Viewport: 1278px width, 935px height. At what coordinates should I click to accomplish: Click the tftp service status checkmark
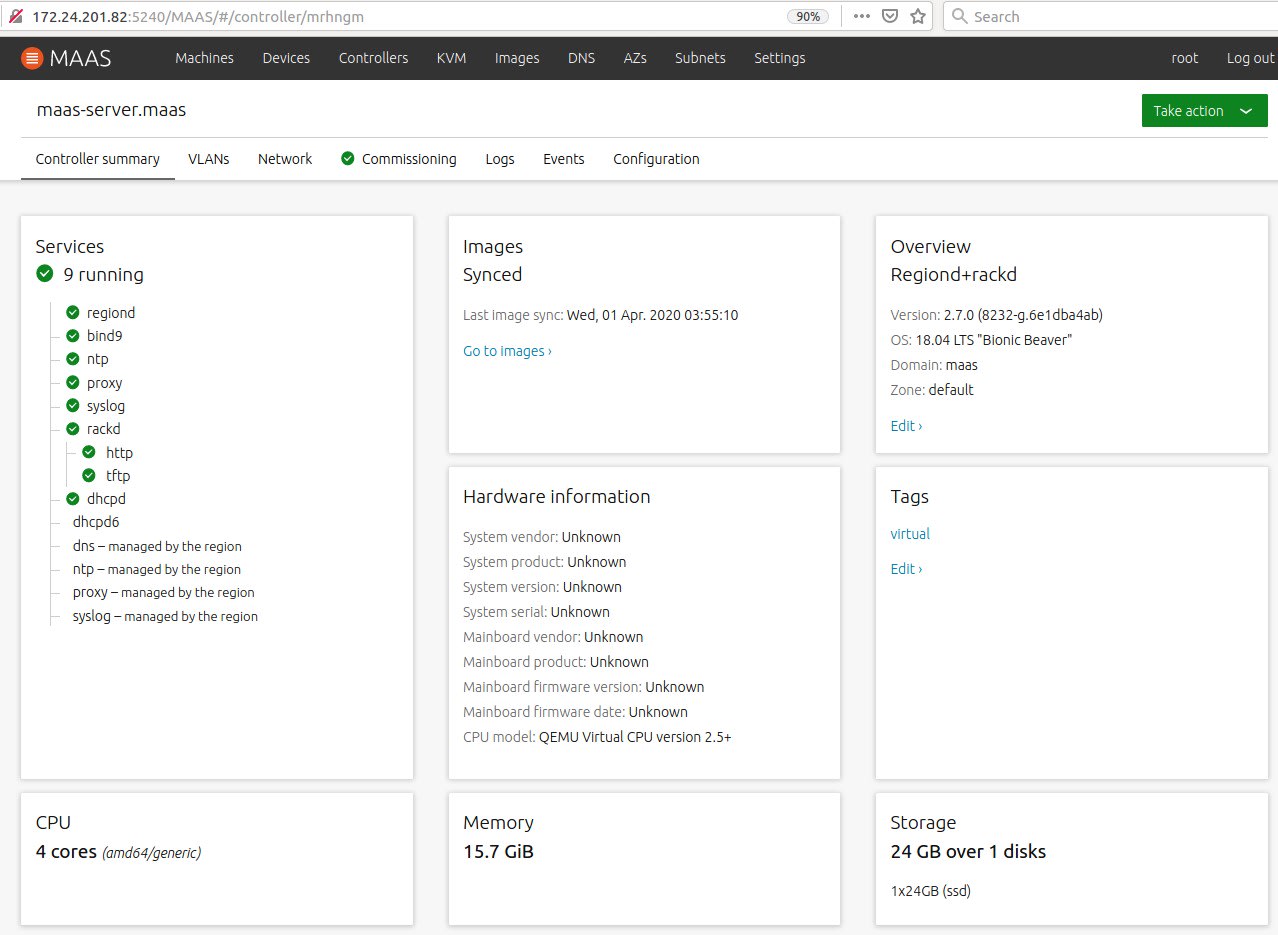pyautogui.click(x=89, y=476)
